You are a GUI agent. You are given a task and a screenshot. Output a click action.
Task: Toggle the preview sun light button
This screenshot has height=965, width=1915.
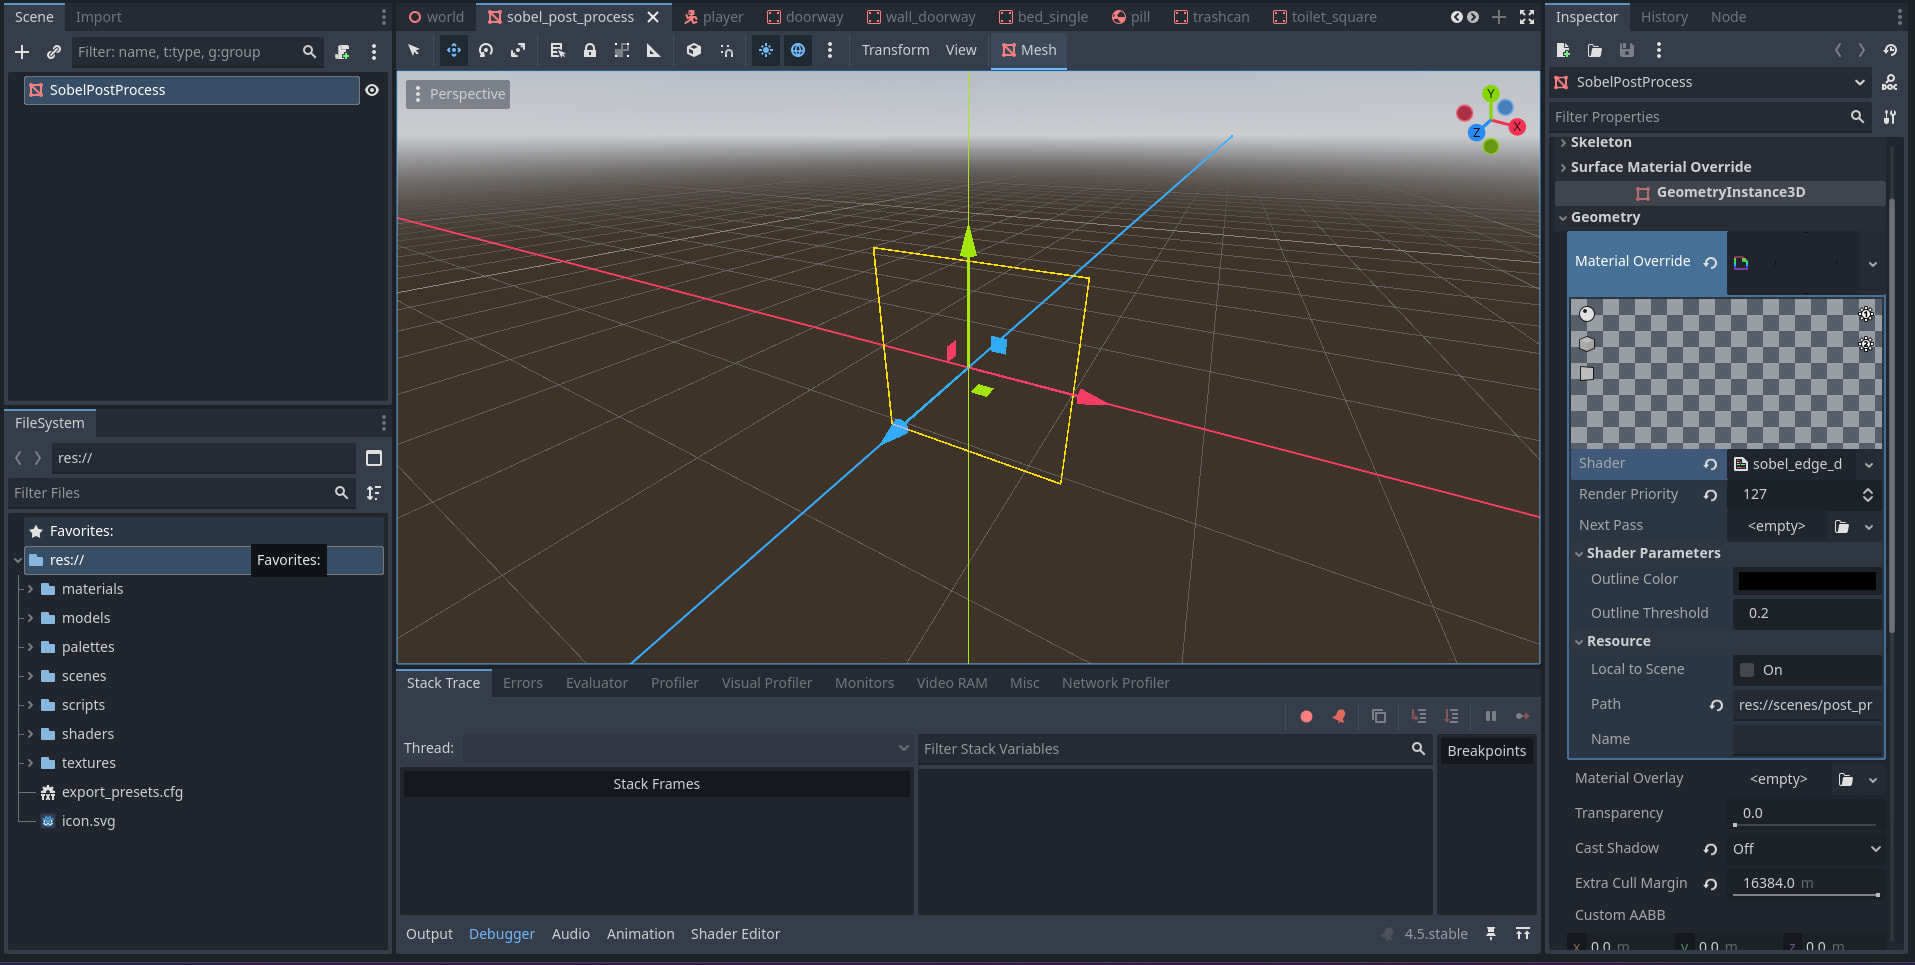(766, 50)
